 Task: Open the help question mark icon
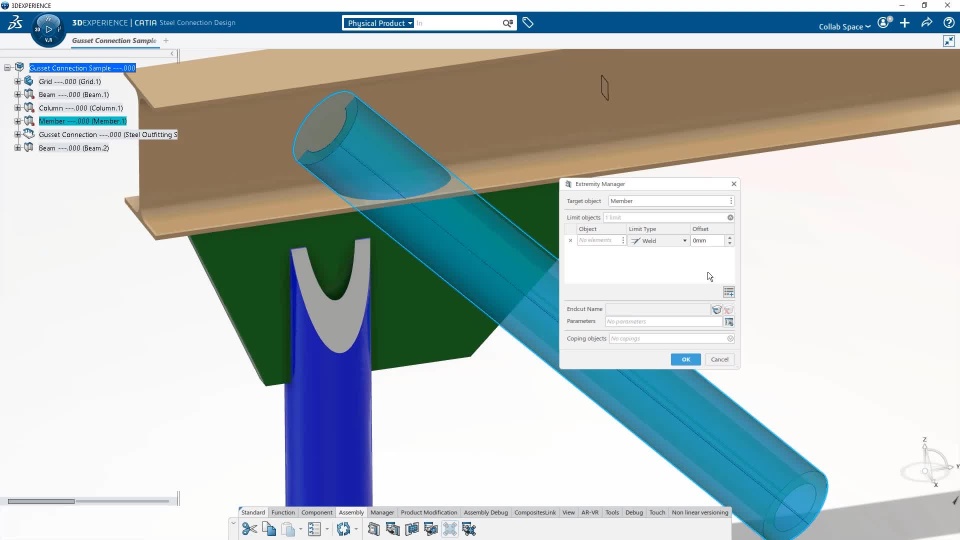949,23
